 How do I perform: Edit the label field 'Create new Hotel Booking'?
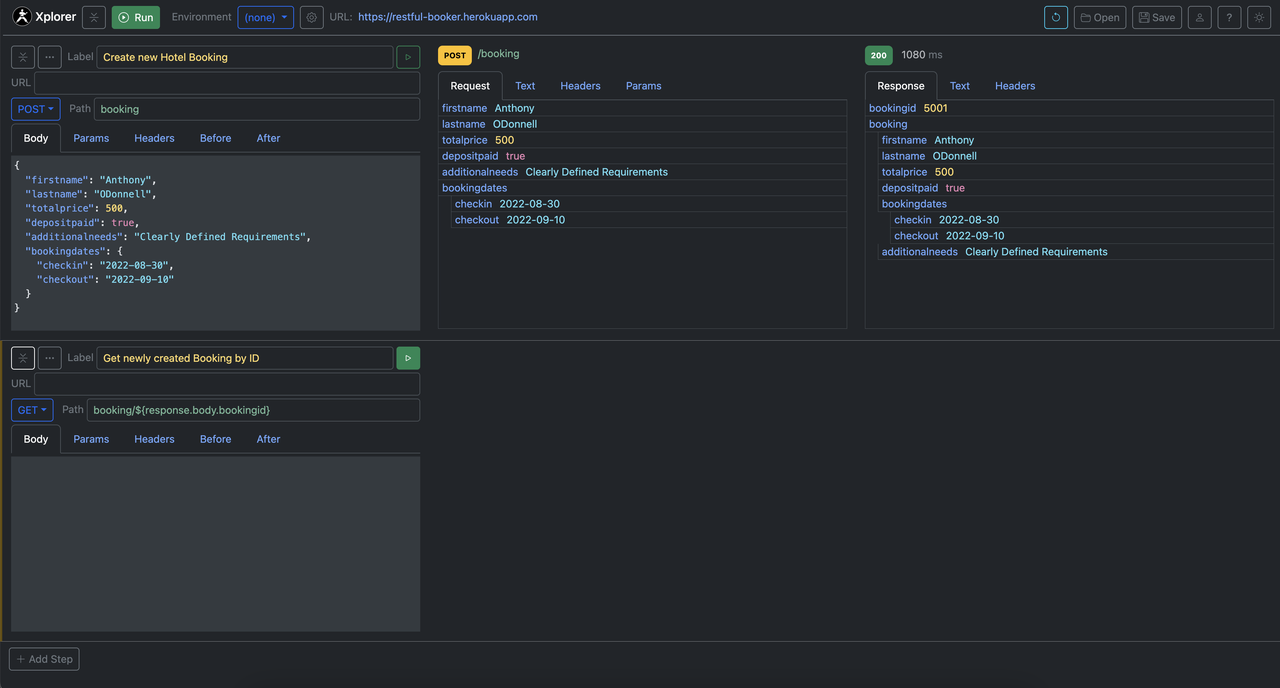pos(245,57)
